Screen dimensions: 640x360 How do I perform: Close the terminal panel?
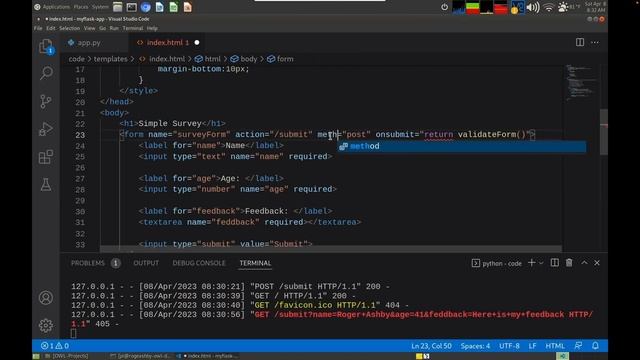point(597,263)
